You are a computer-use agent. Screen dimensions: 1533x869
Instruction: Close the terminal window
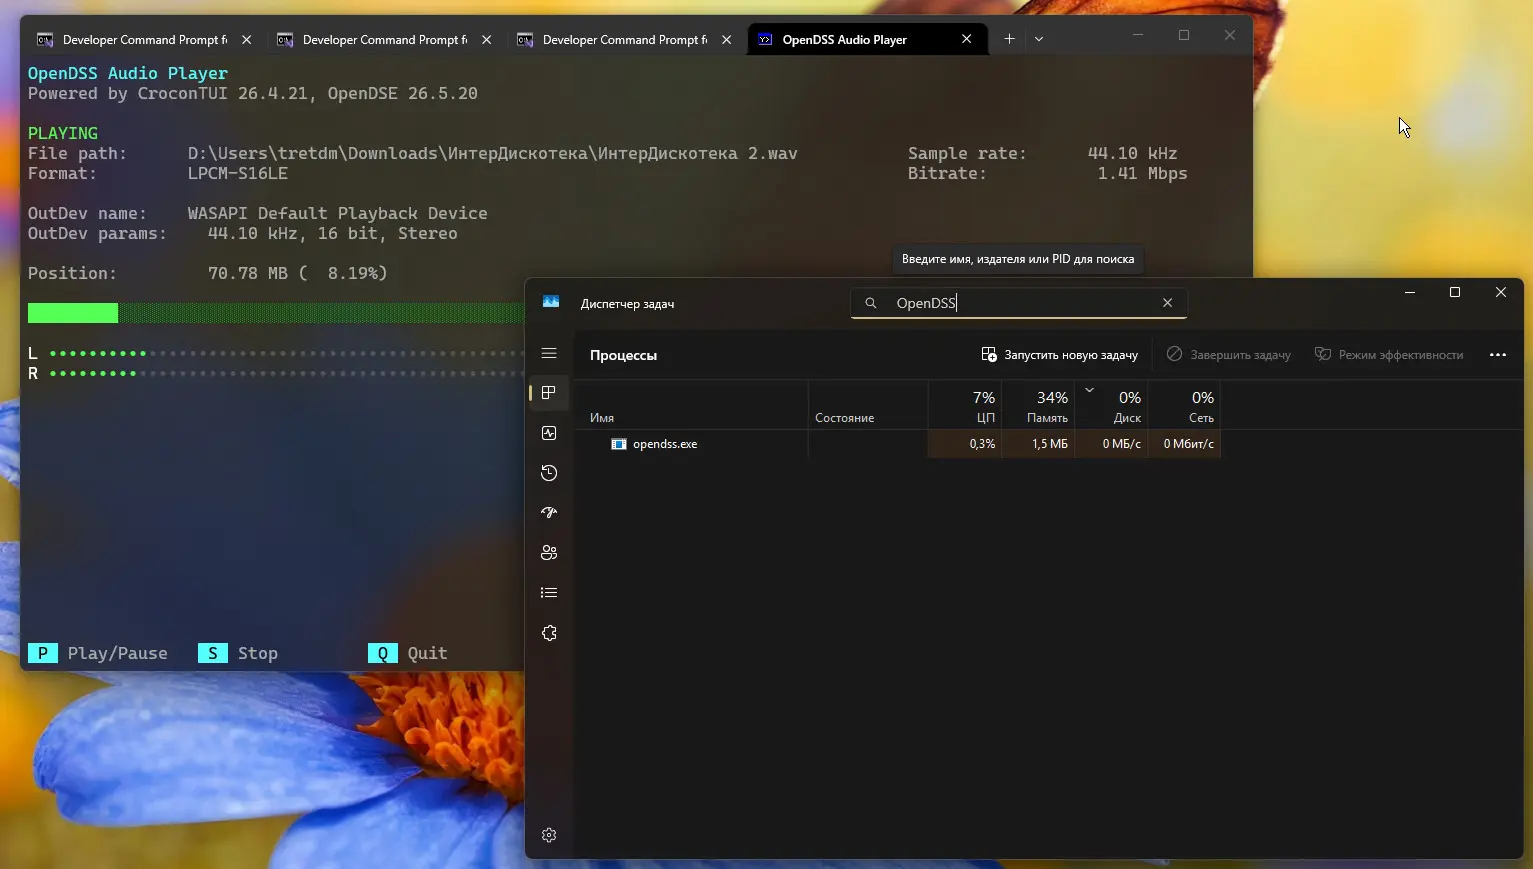tap(1230, 35)
